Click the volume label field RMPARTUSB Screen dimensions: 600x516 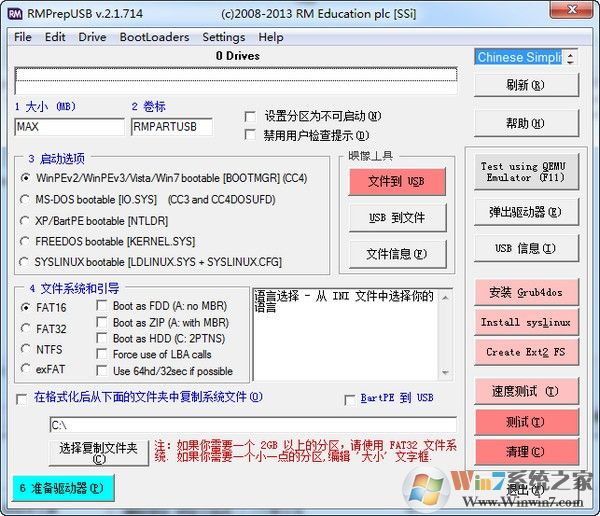[x=172, y=127]
